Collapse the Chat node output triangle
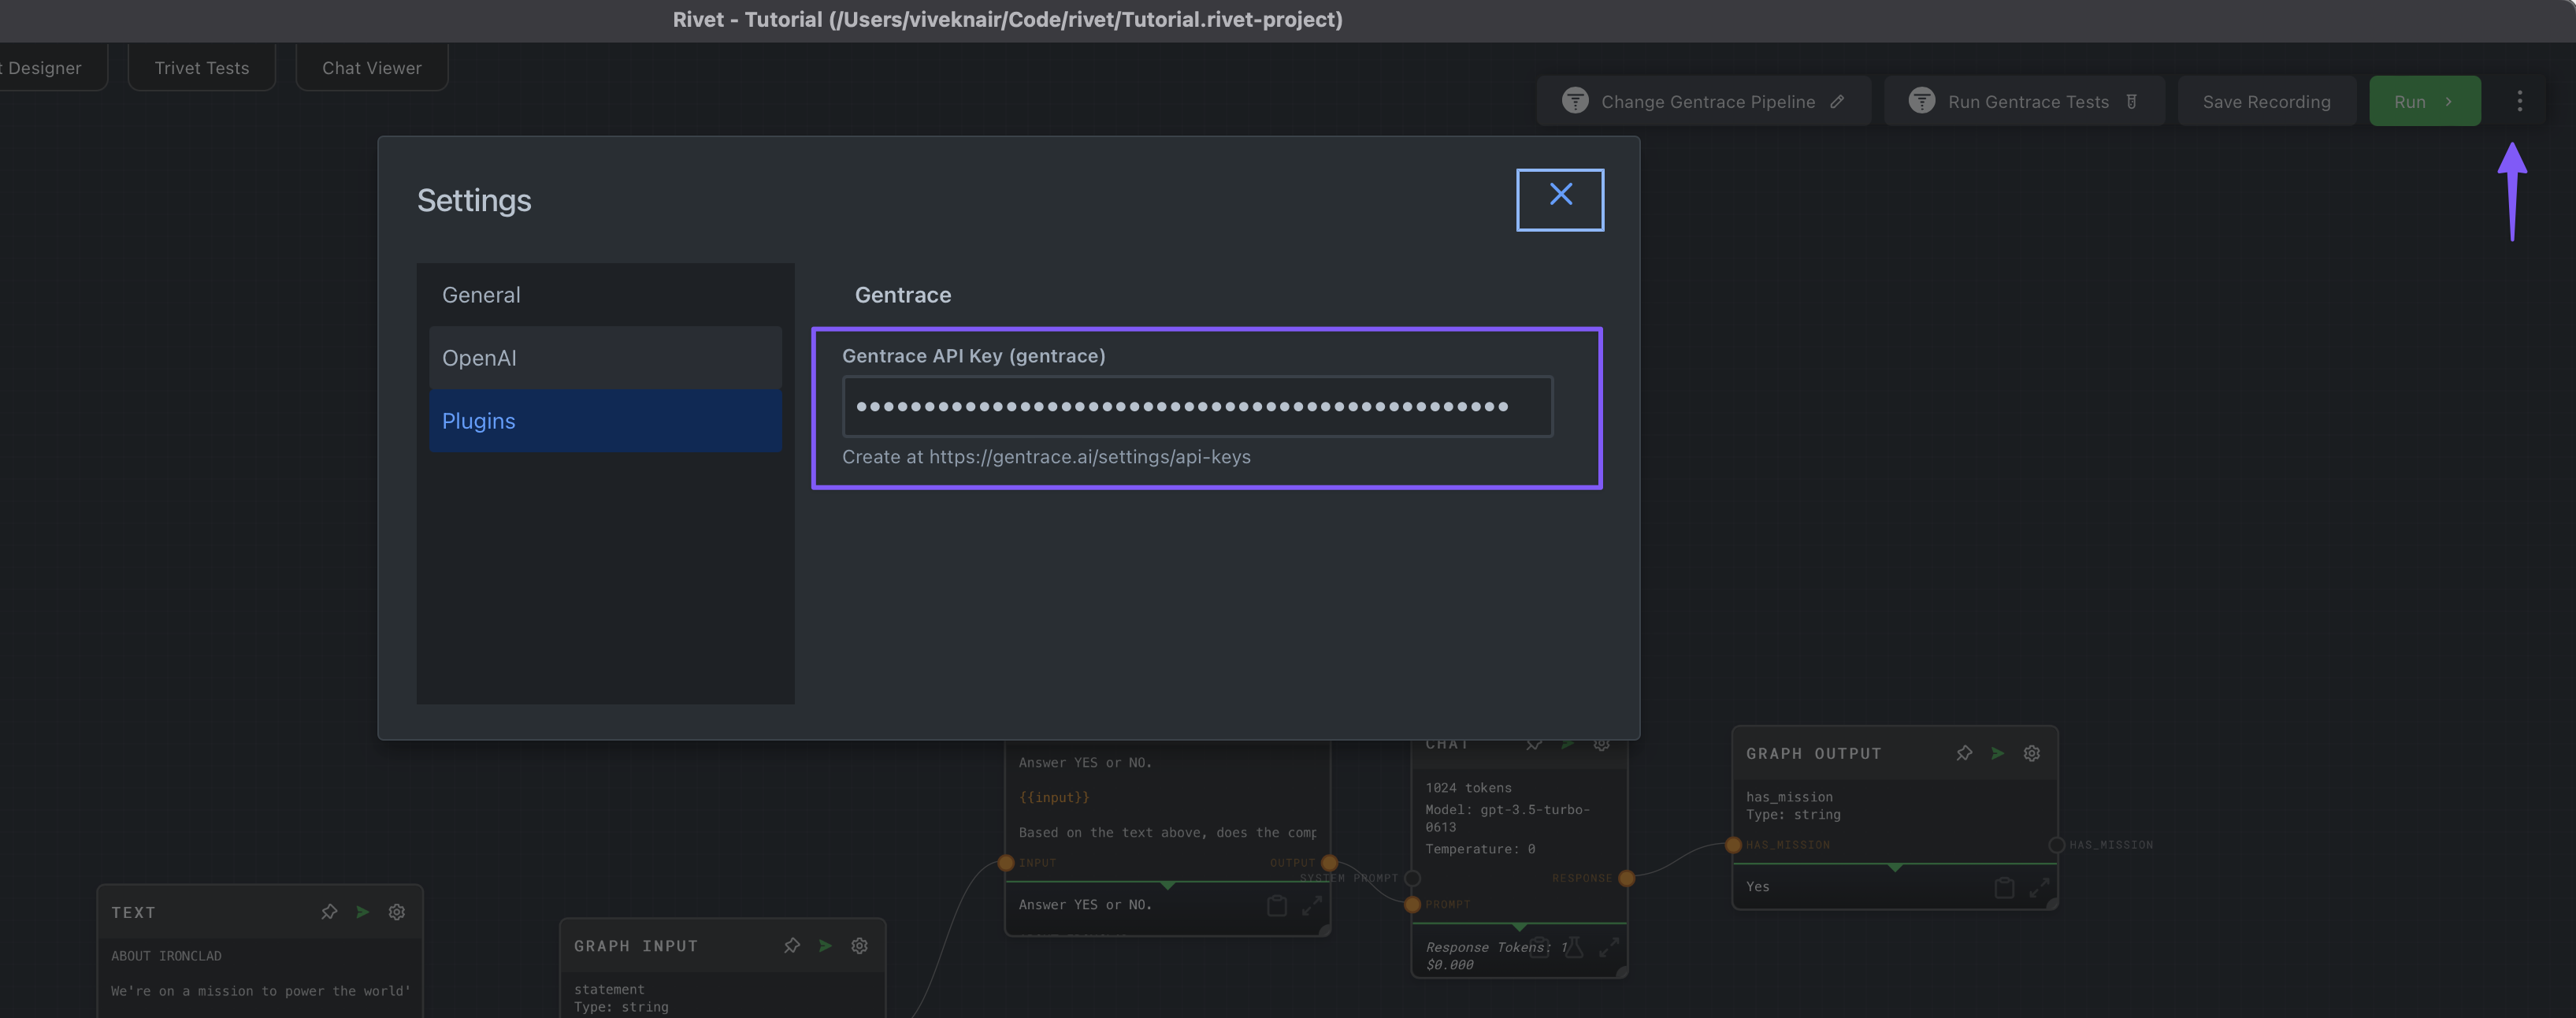This screenshot has width=2576, height=1018. pyautogui.click(x=1520, y=927)
